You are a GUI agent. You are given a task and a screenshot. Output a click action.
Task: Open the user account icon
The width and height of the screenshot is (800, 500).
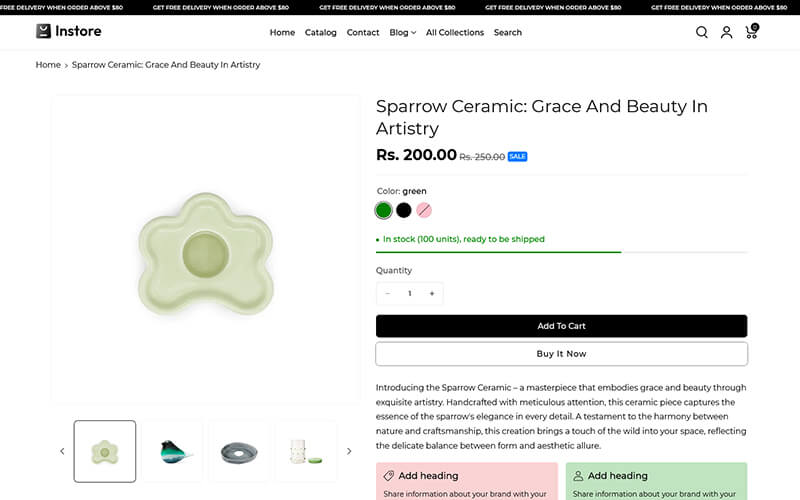pyautogui.click(x=727, y=32)
